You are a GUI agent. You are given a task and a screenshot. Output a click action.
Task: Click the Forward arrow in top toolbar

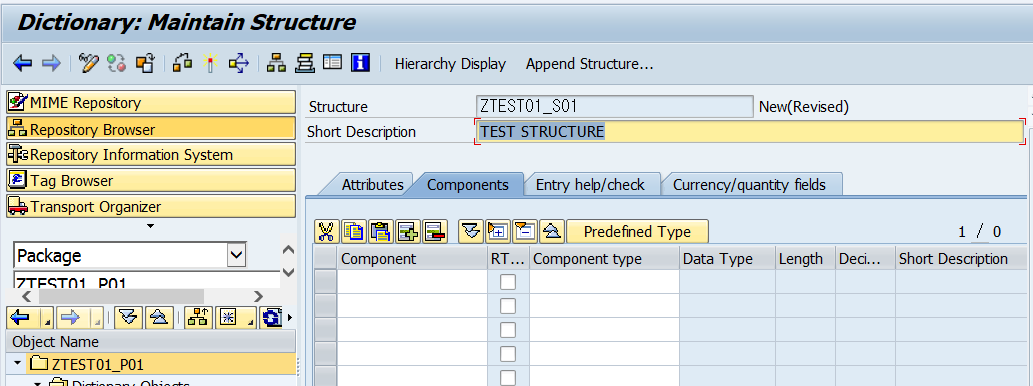coord(51,63)
